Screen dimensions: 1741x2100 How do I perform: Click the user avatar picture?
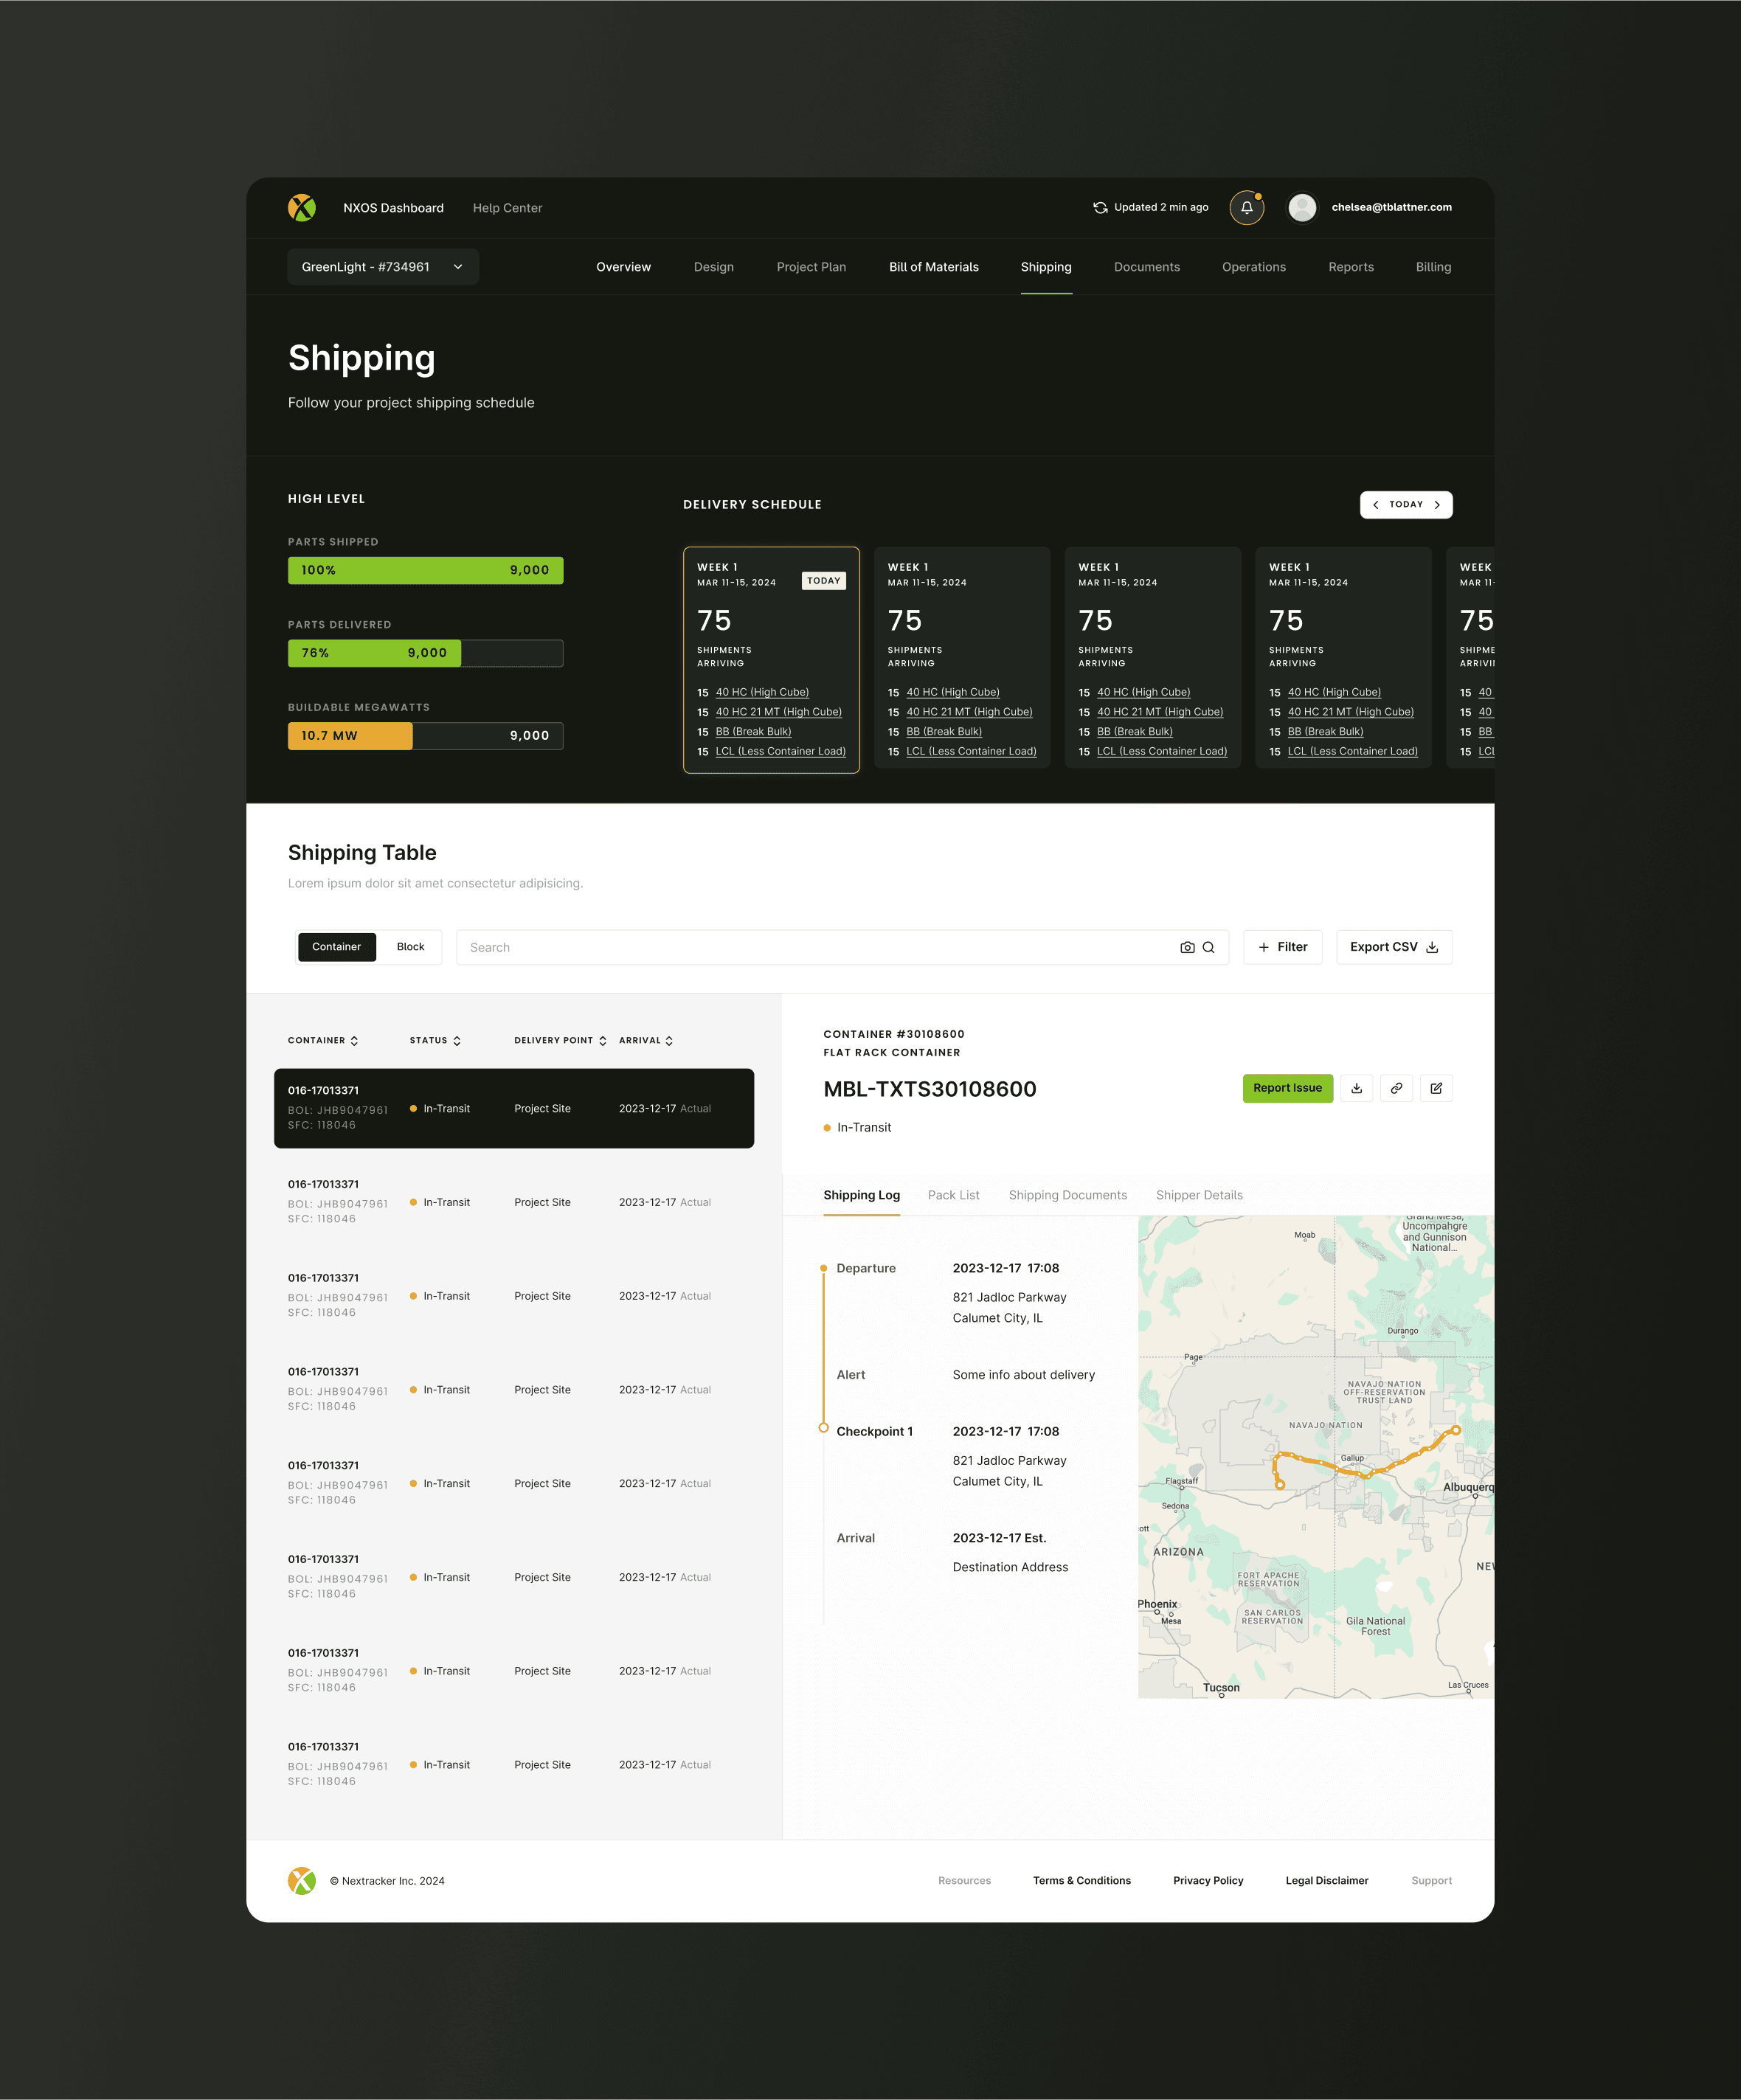click(x=1301, y=208)
